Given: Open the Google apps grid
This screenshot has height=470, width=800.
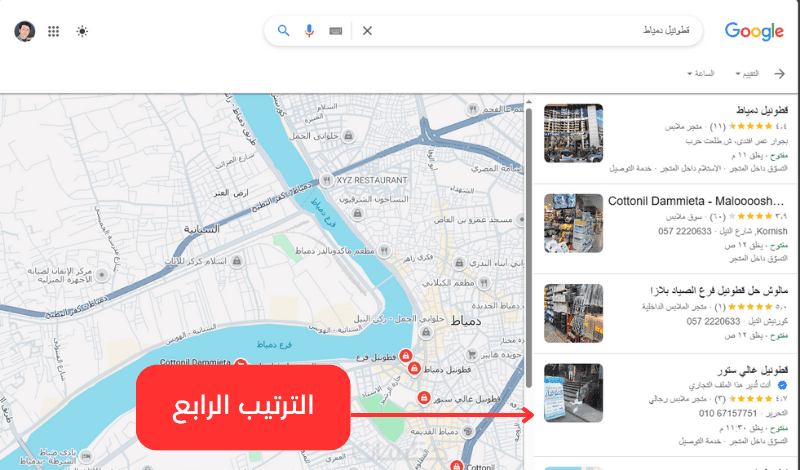Looking at the screenshot, I should click(54, 31).
